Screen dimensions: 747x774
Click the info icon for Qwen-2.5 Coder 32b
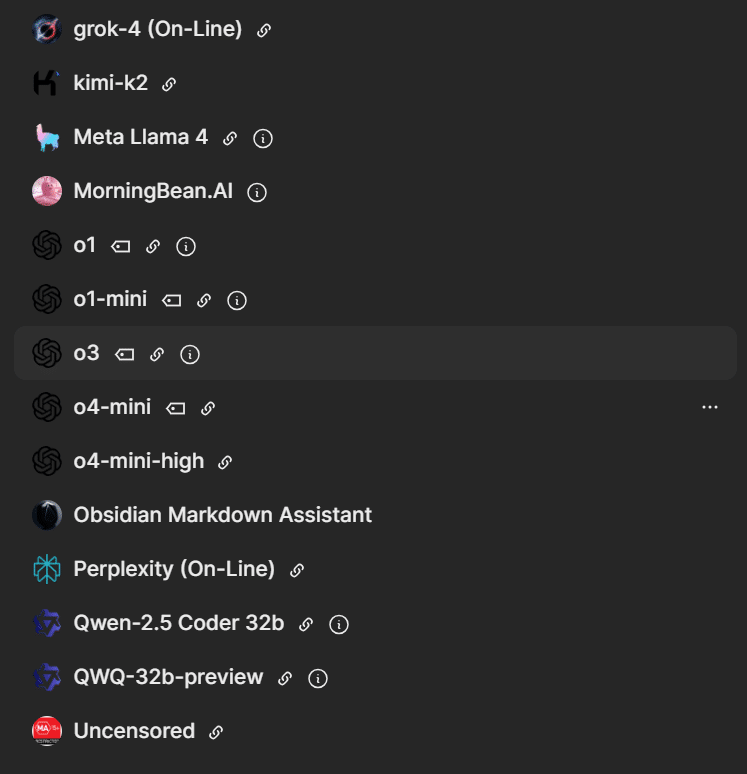coord(339,624)
